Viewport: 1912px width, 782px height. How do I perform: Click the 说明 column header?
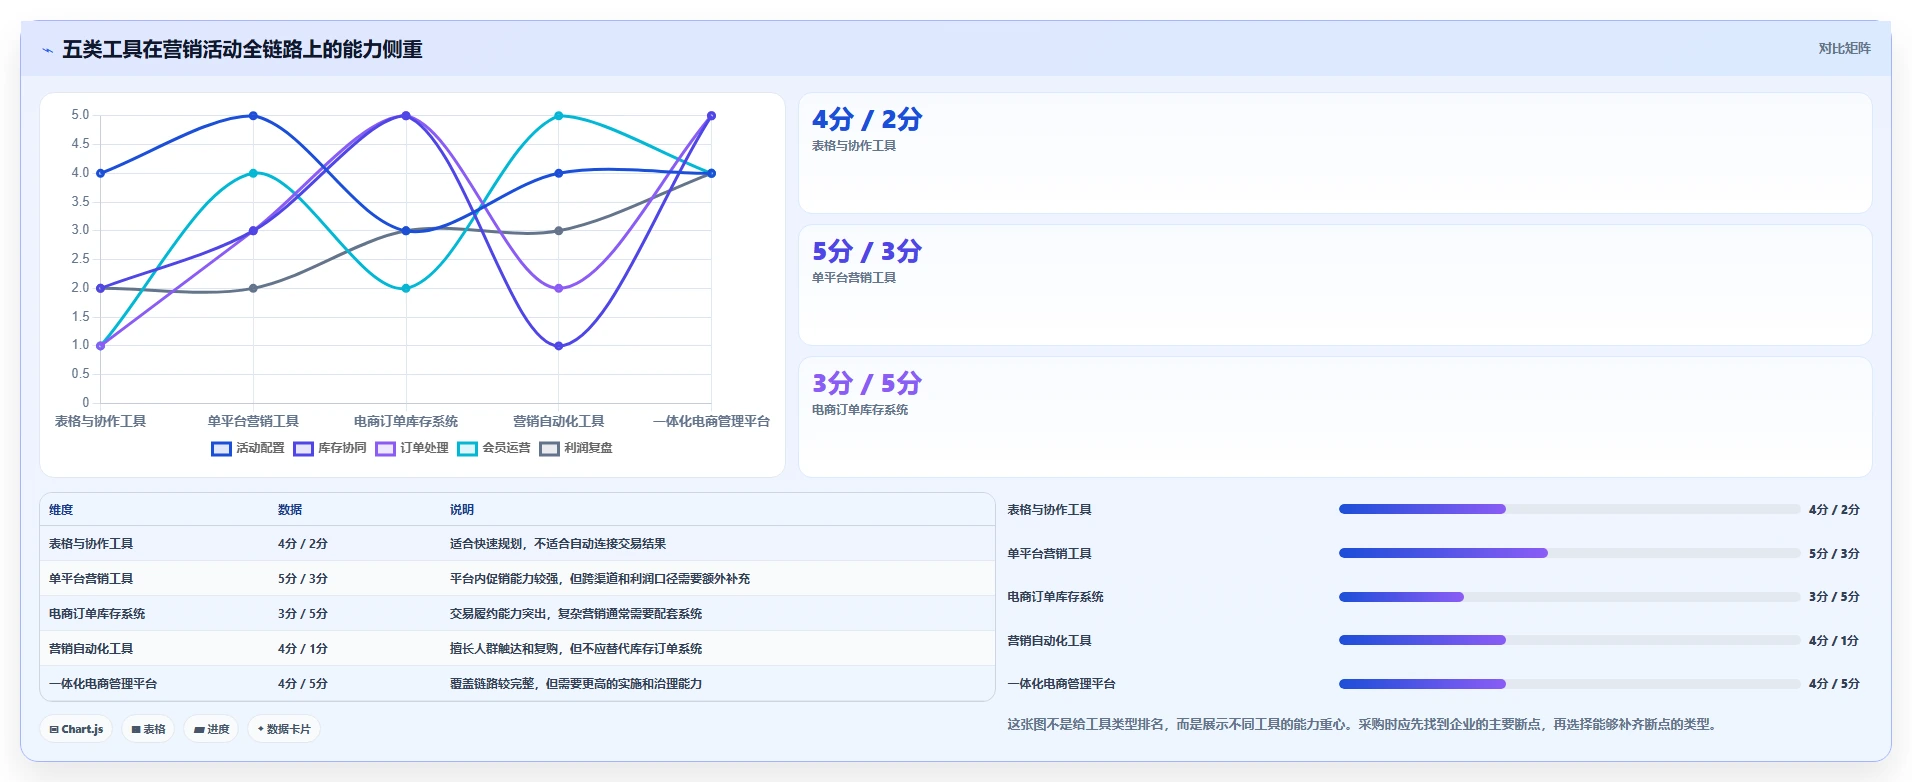[x=462, y=509]
